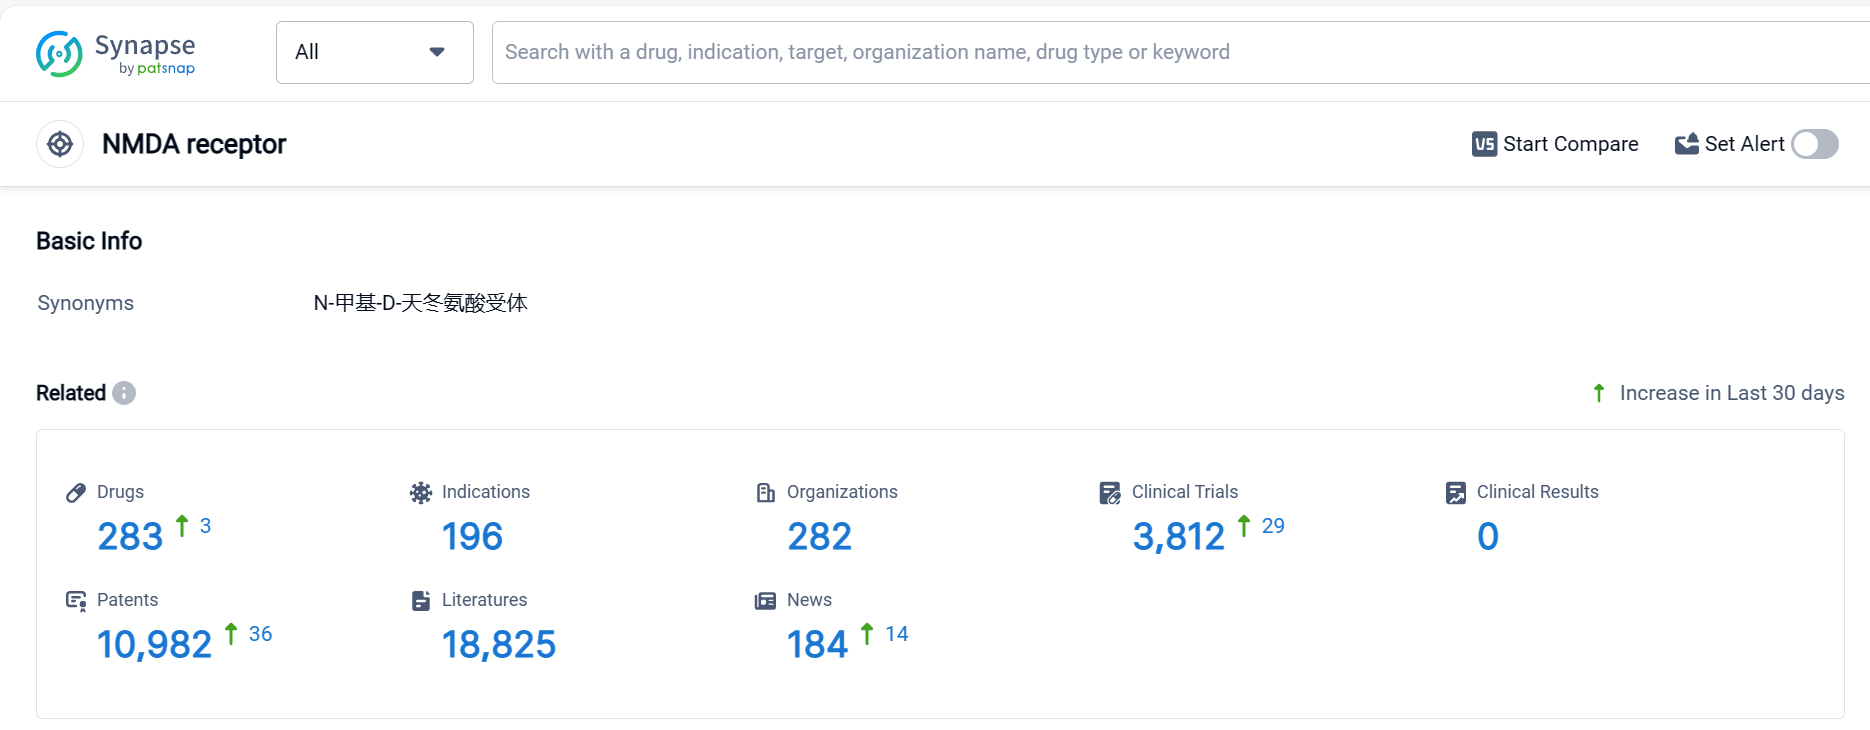This screenshot has width=1870, height=730.
Task: Click the Indications virus icon
Action: (x=421, y=493)
